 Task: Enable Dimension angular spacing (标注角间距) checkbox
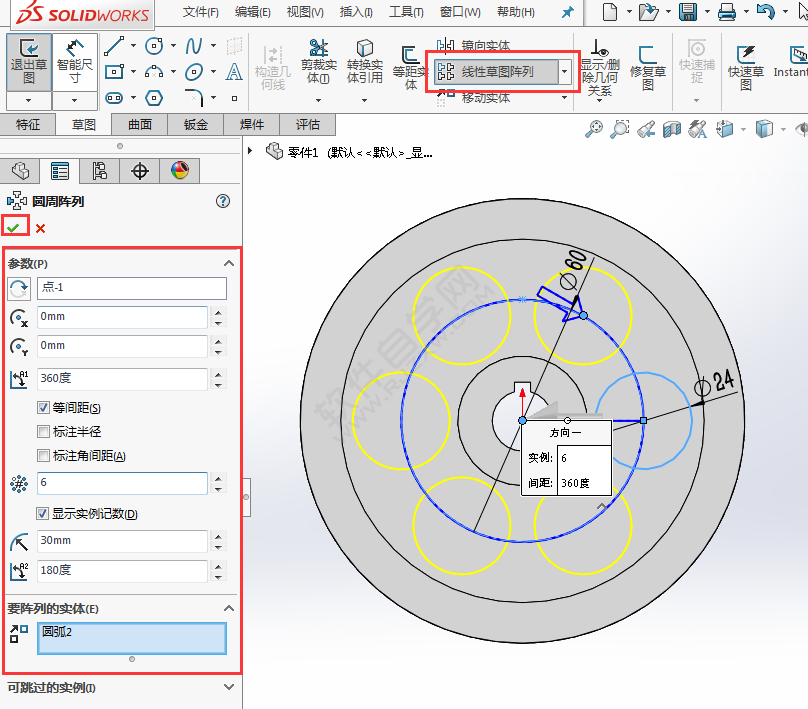tap(43, 455)
